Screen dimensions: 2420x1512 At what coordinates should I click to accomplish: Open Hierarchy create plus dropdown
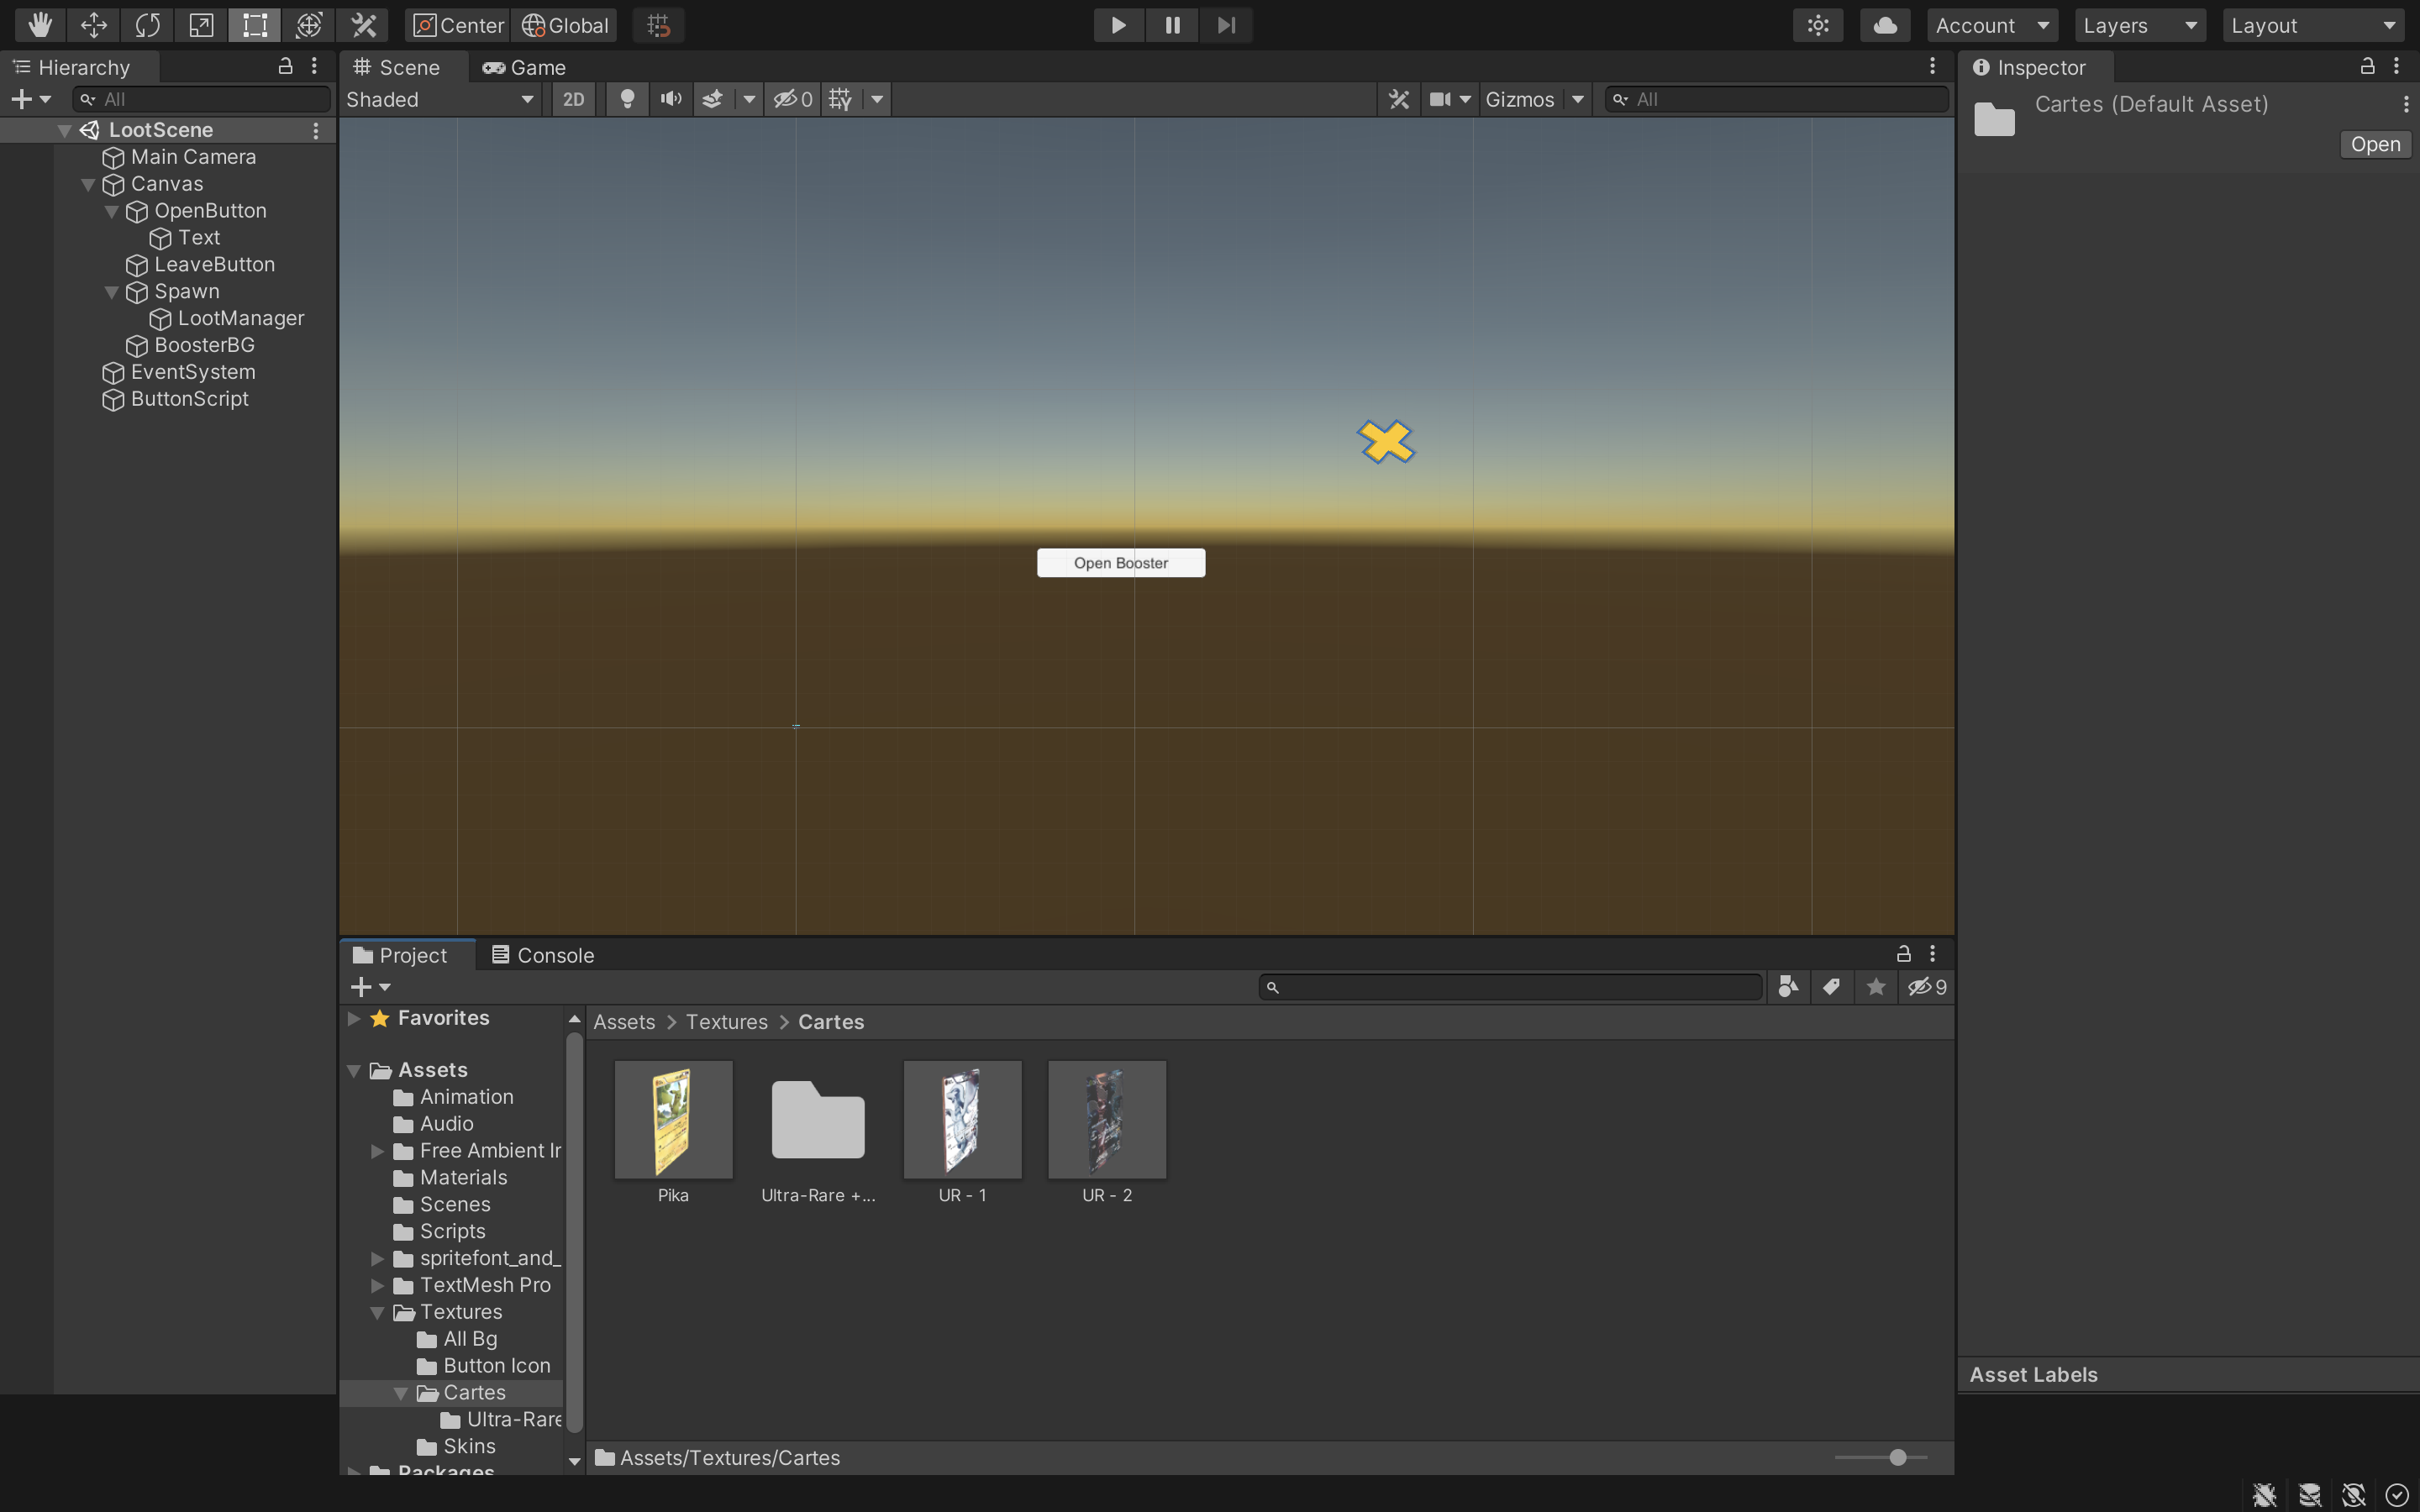pos(30,99)
